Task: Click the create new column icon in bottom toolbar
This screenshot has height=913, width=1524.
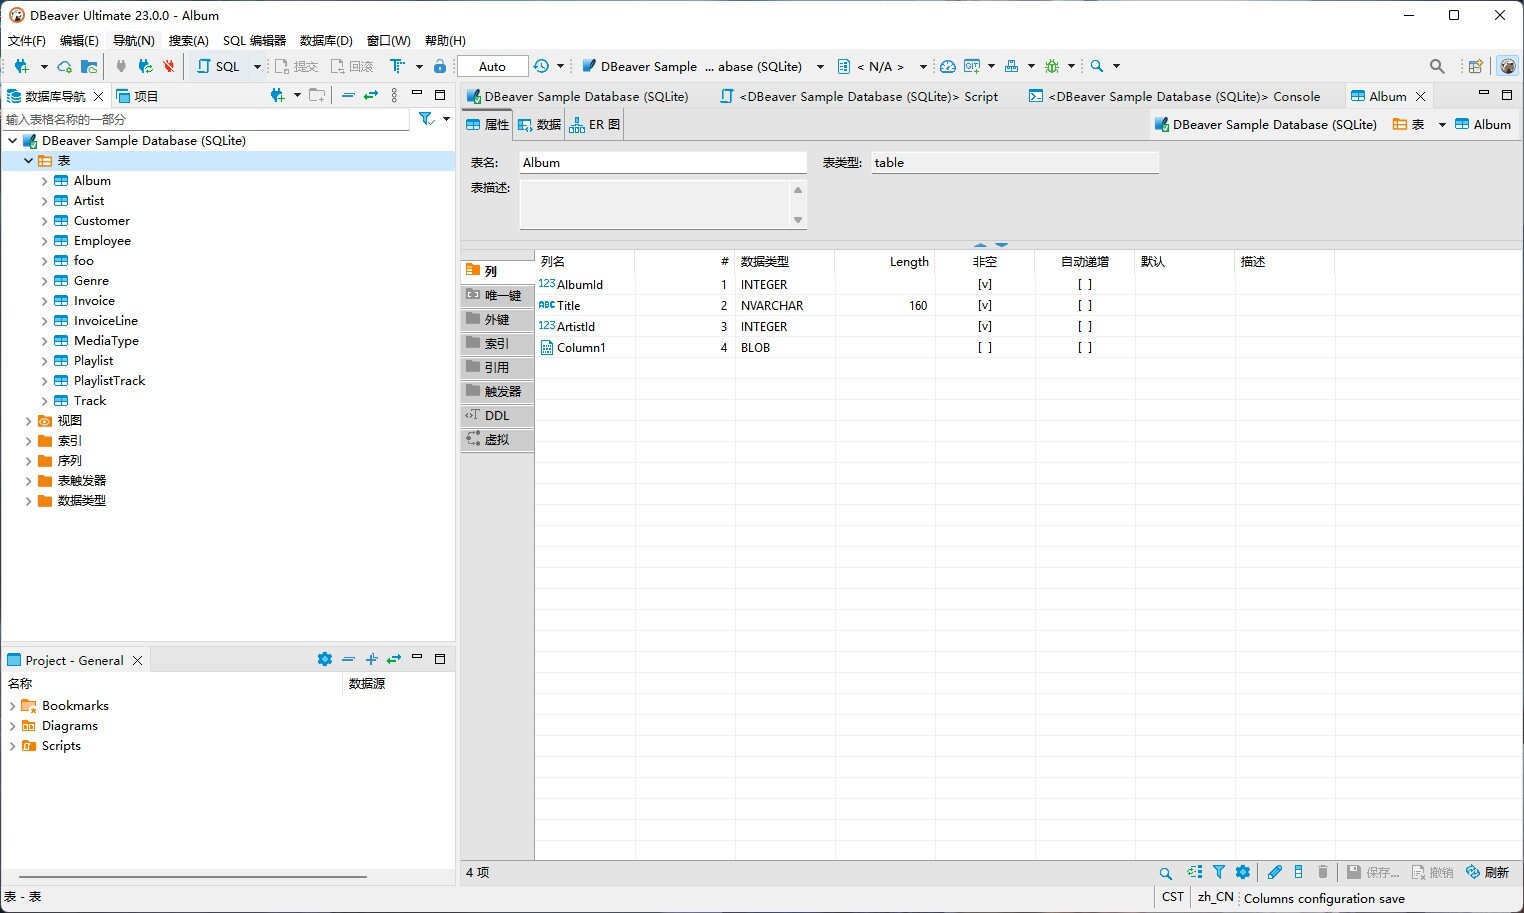Action: (1299, 872)
